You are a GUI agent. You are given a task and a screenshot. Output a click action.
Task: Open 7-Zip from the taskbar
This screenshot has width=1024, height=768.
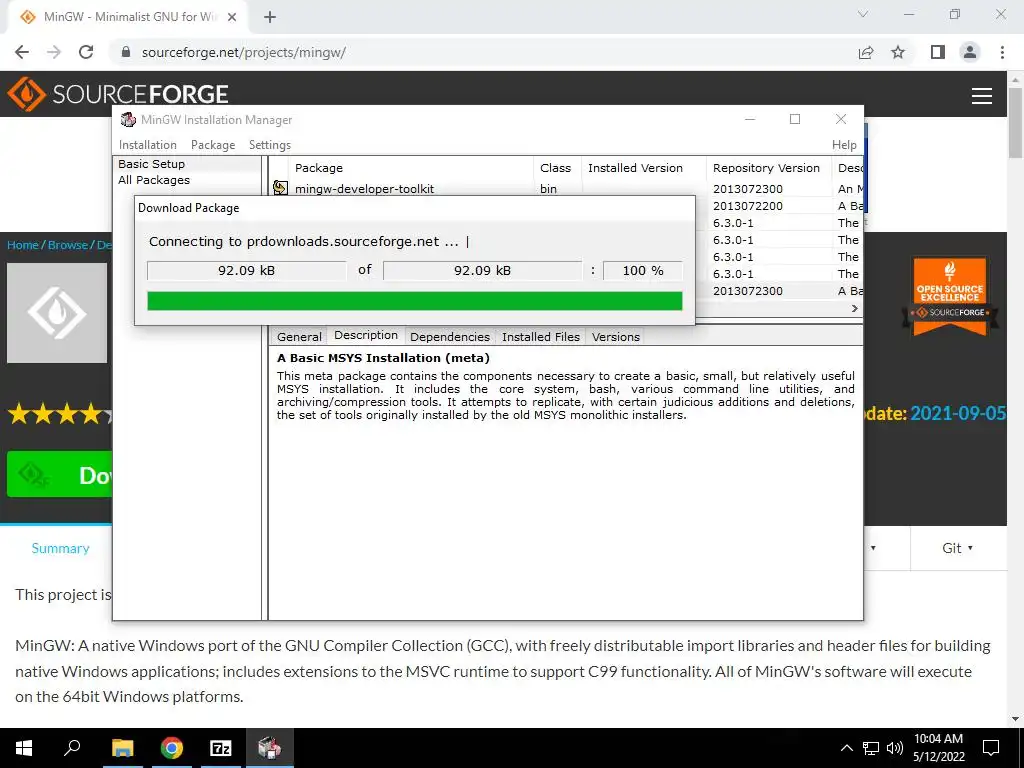(x=221, y=748)
